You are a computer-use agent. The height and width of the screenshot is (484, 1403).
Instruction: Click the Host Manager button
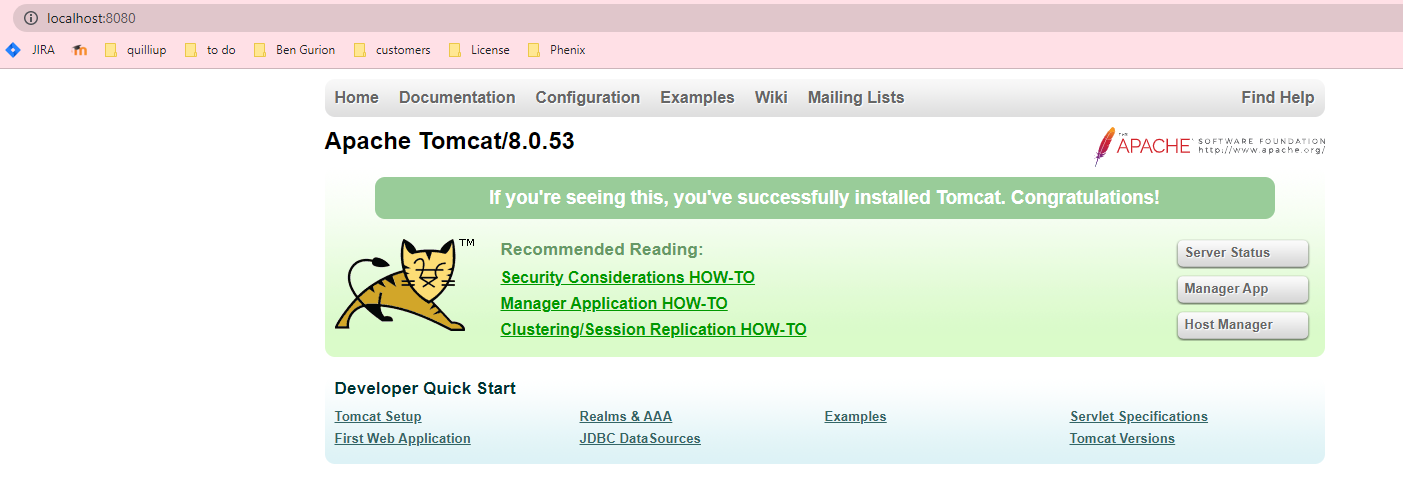click(1243, 325)
